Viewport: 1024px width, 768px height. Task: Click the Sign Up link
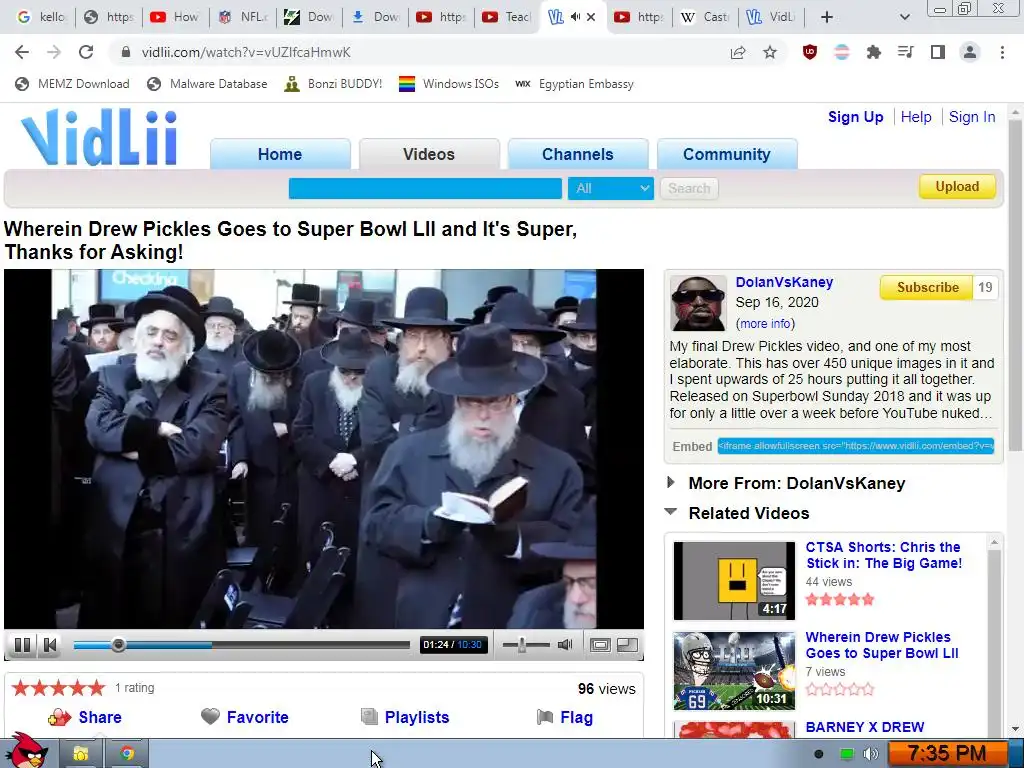[x=856, y=117]
